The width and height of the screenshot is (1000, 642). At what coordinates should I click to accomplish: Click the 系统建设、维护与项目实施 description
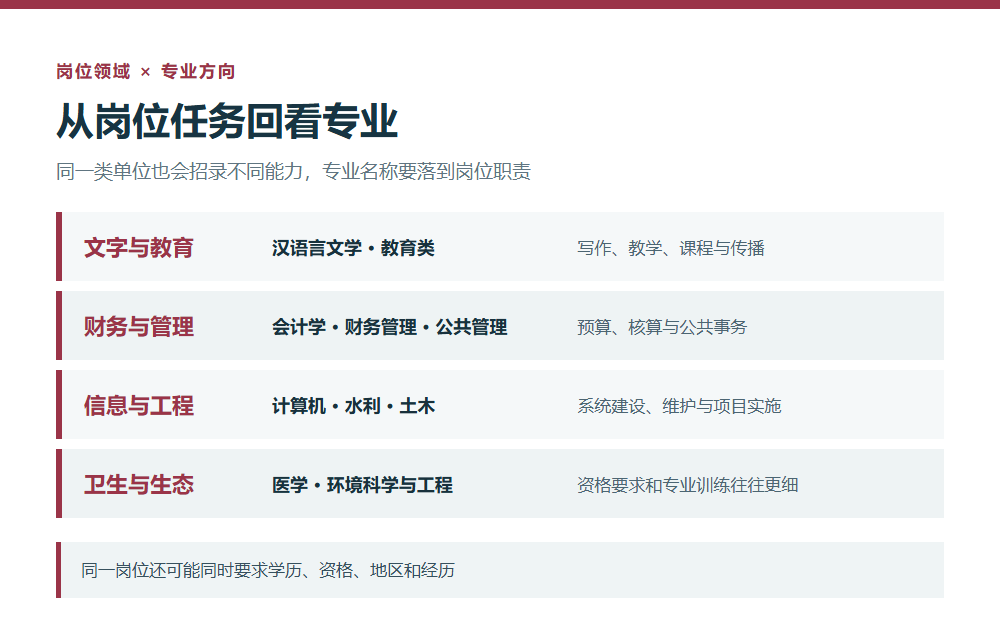pos(679,406)
